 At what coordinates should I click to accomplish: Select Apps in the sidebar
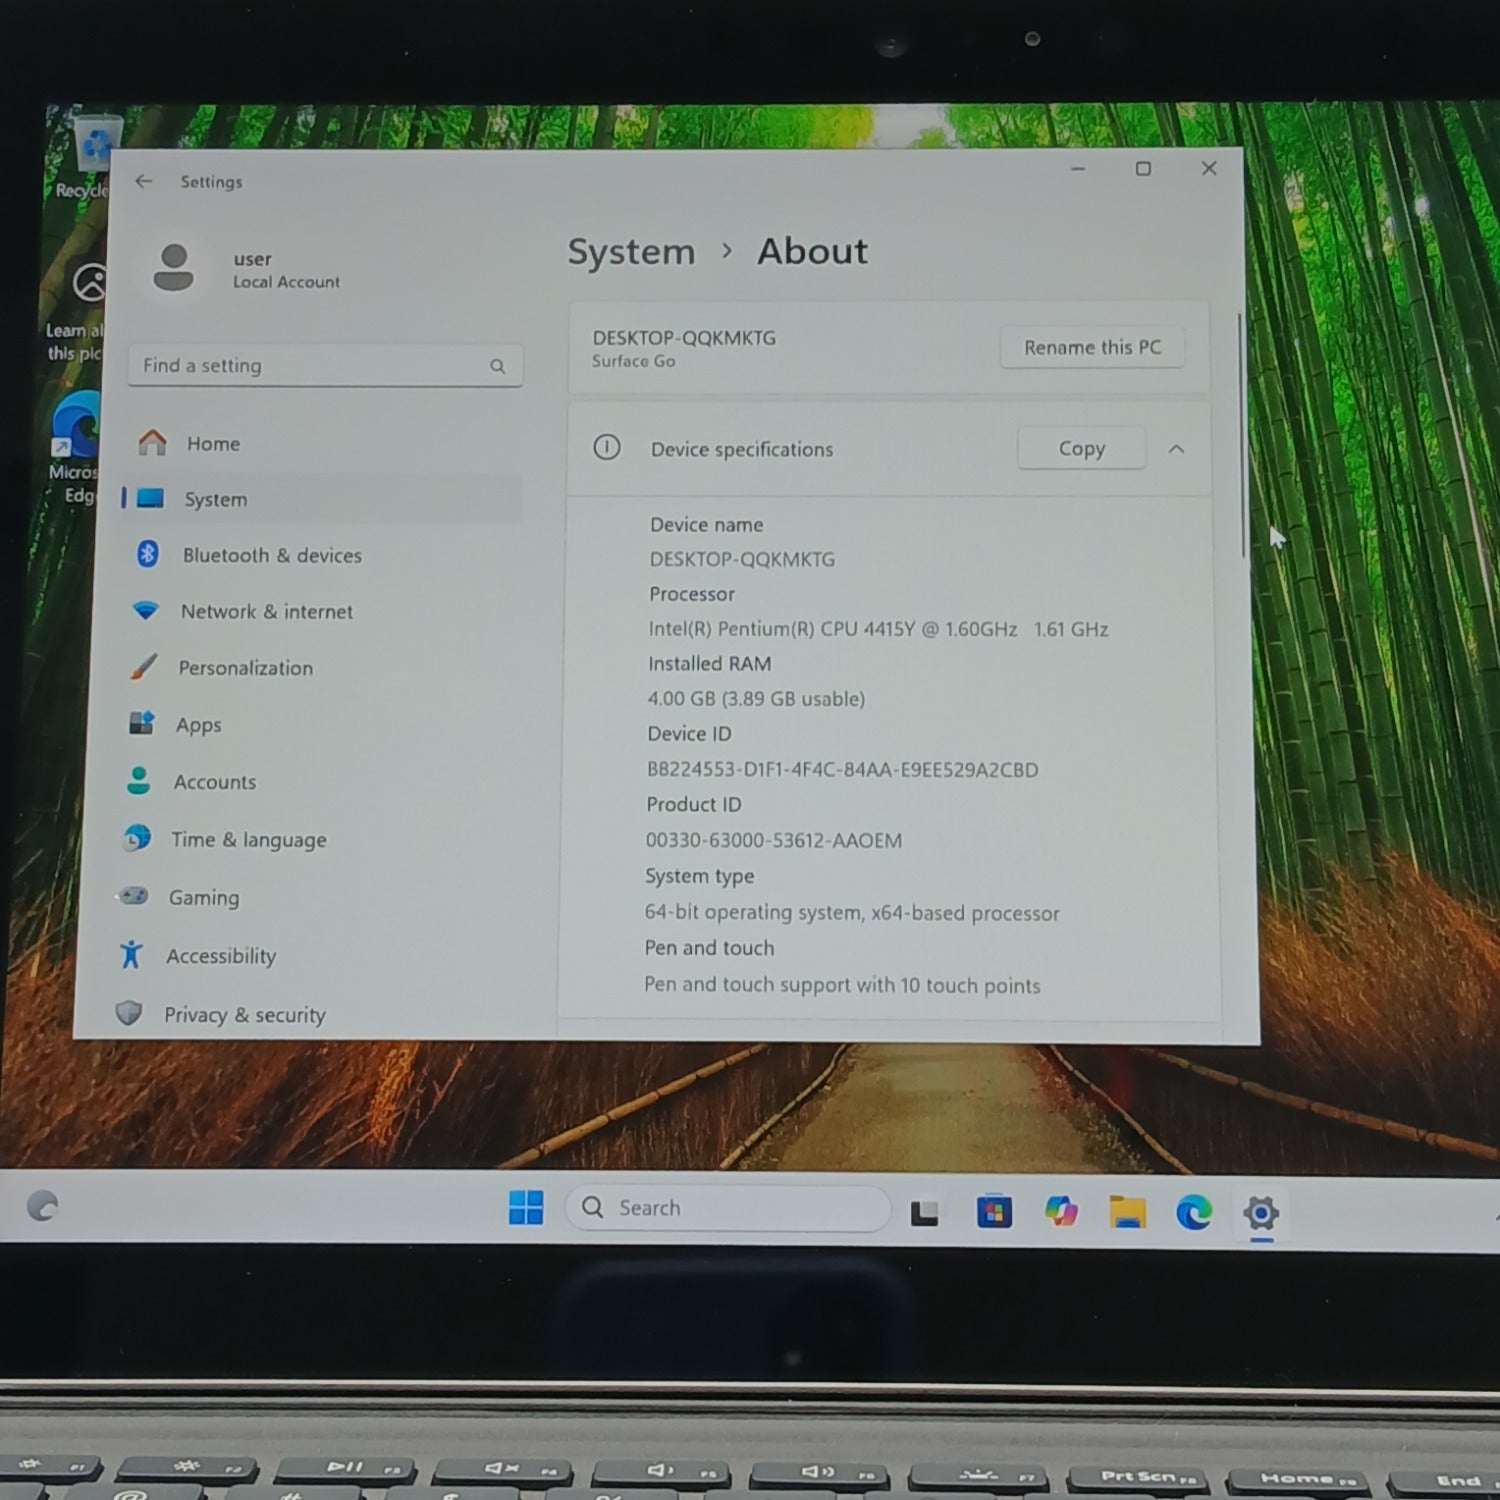point(198,725)
